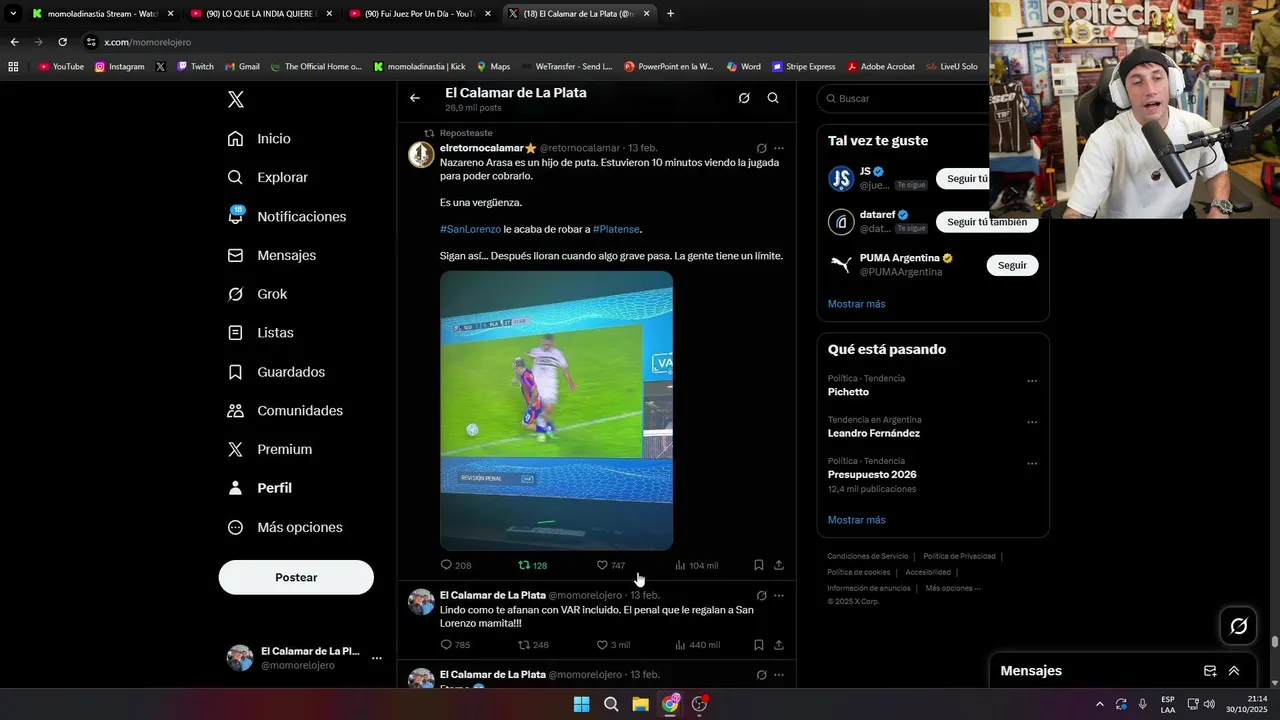Bookmark the Lindo como te afanan post
Image resolution: width=1280 pixels, height=720 pixels.
[x=759, y=645]
